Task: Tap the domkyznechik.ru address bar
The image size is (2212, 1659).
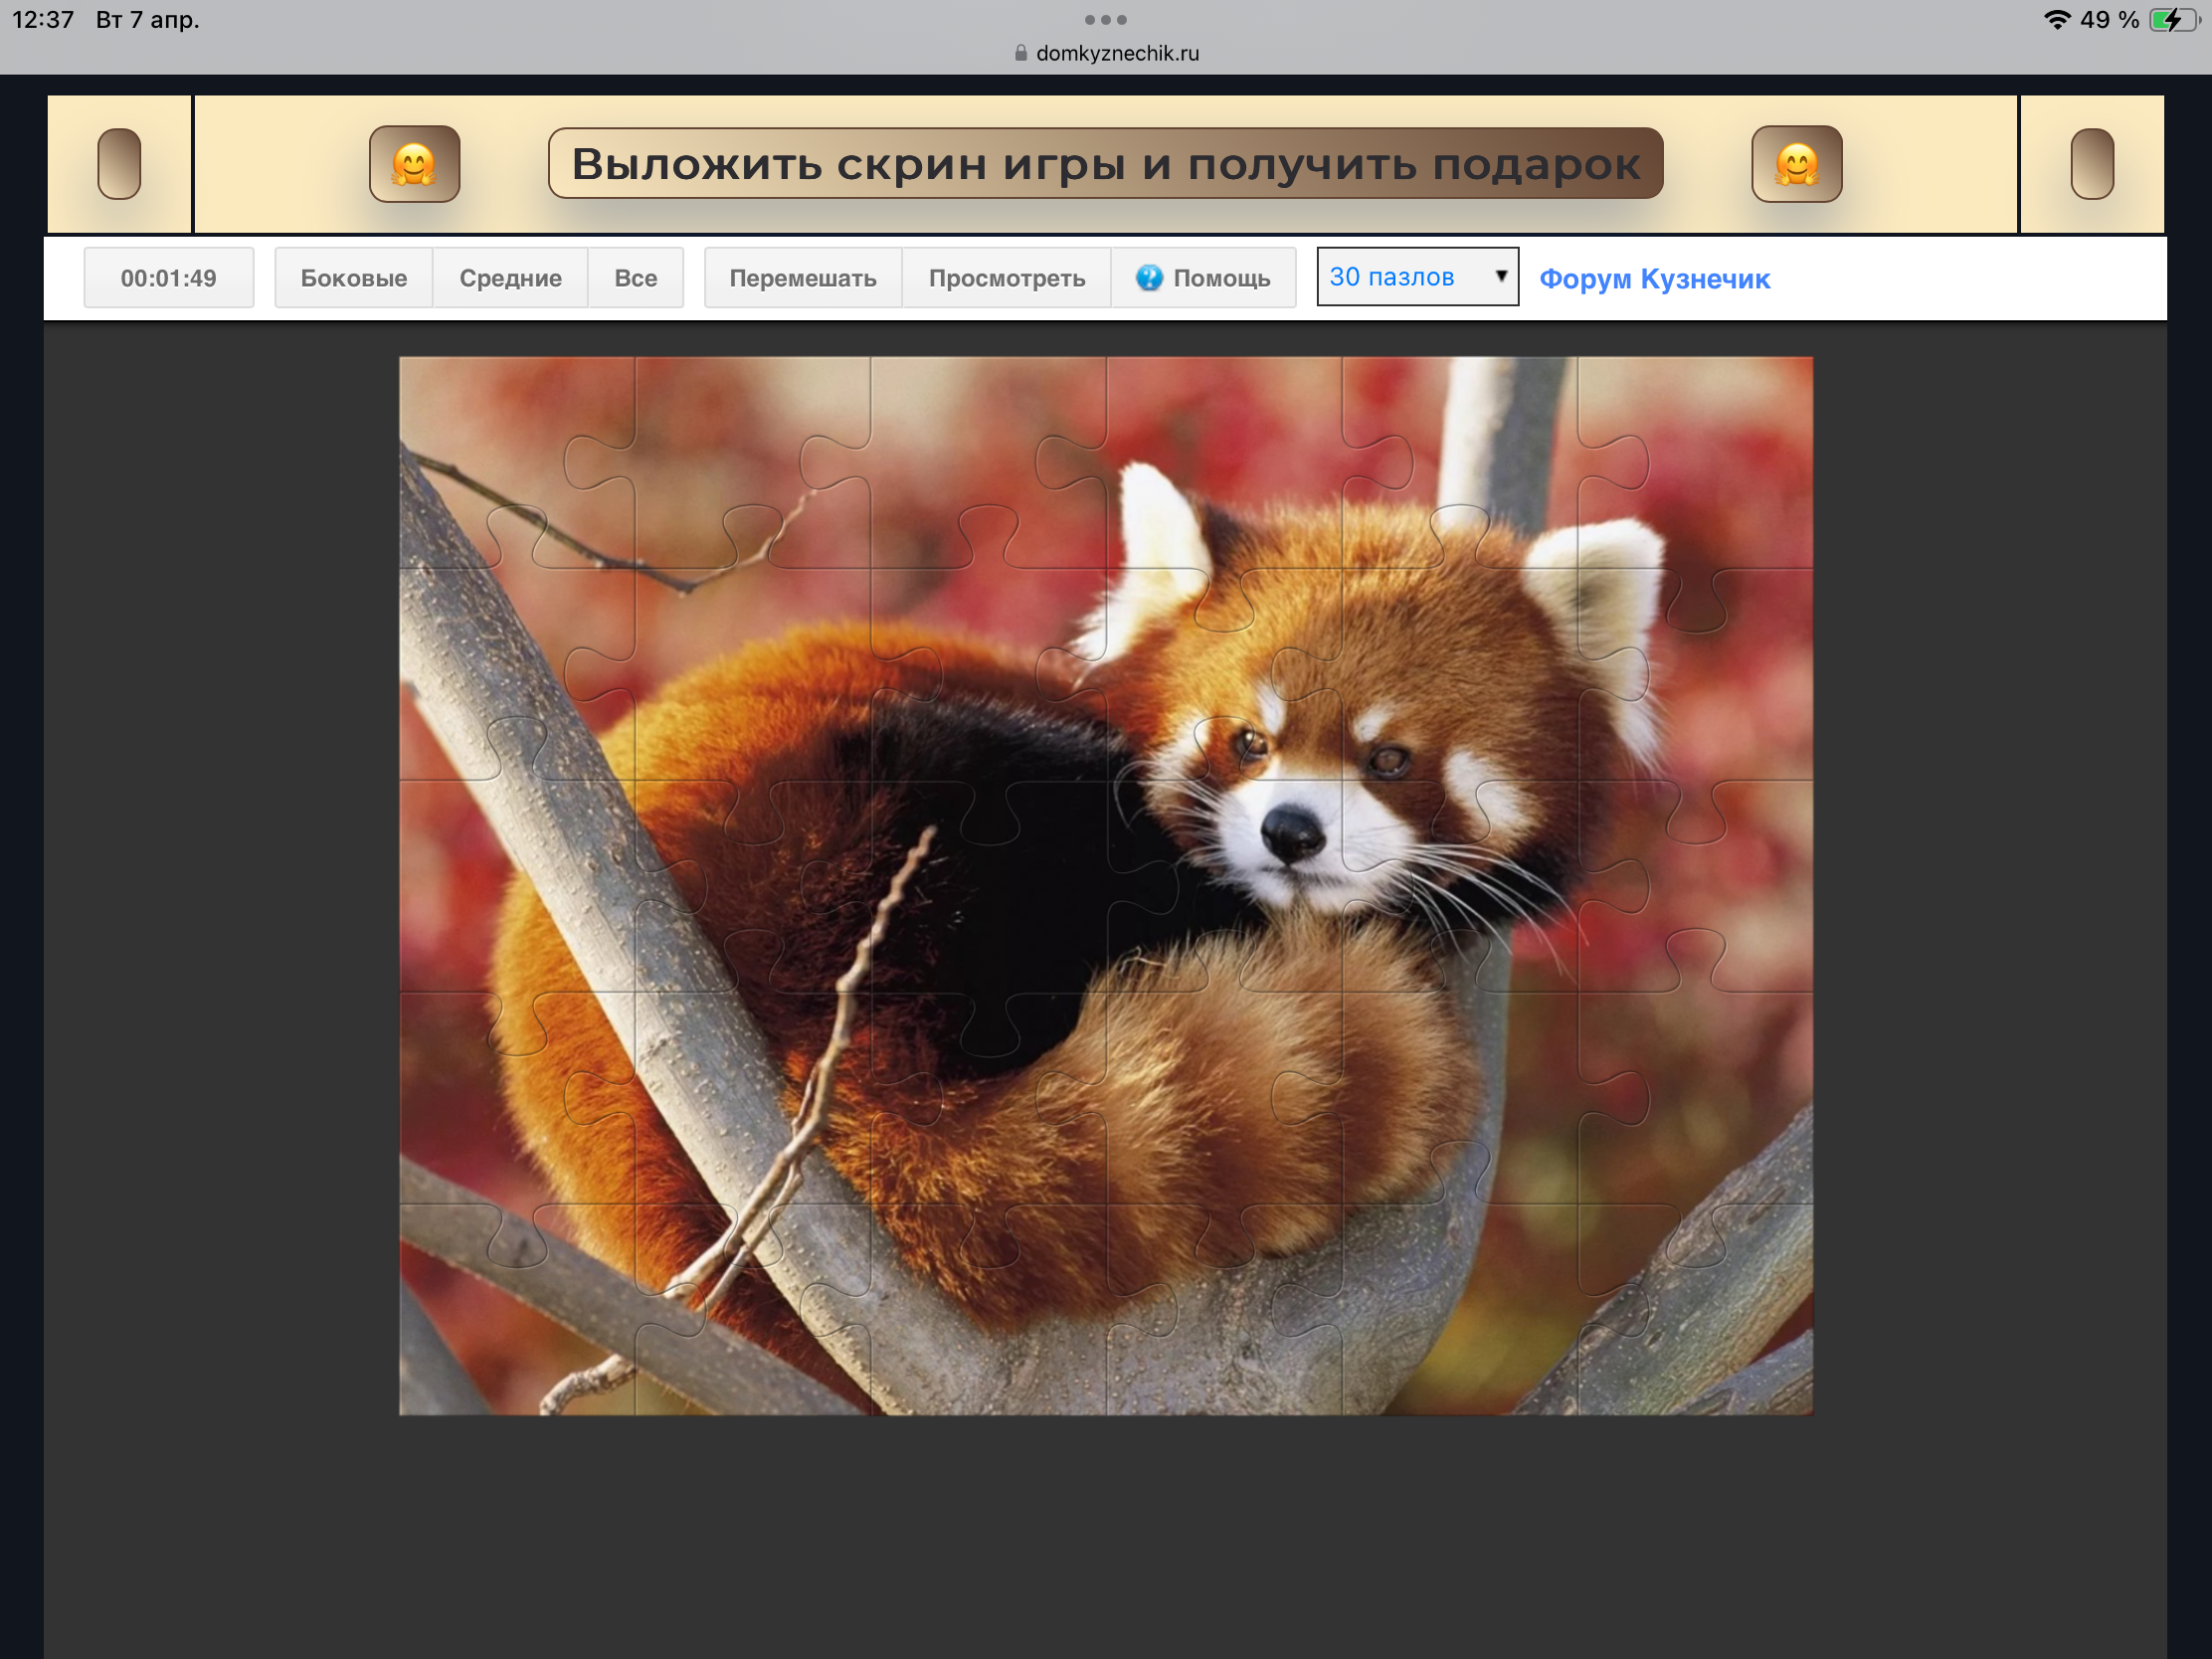Action: pos(1116,53)
